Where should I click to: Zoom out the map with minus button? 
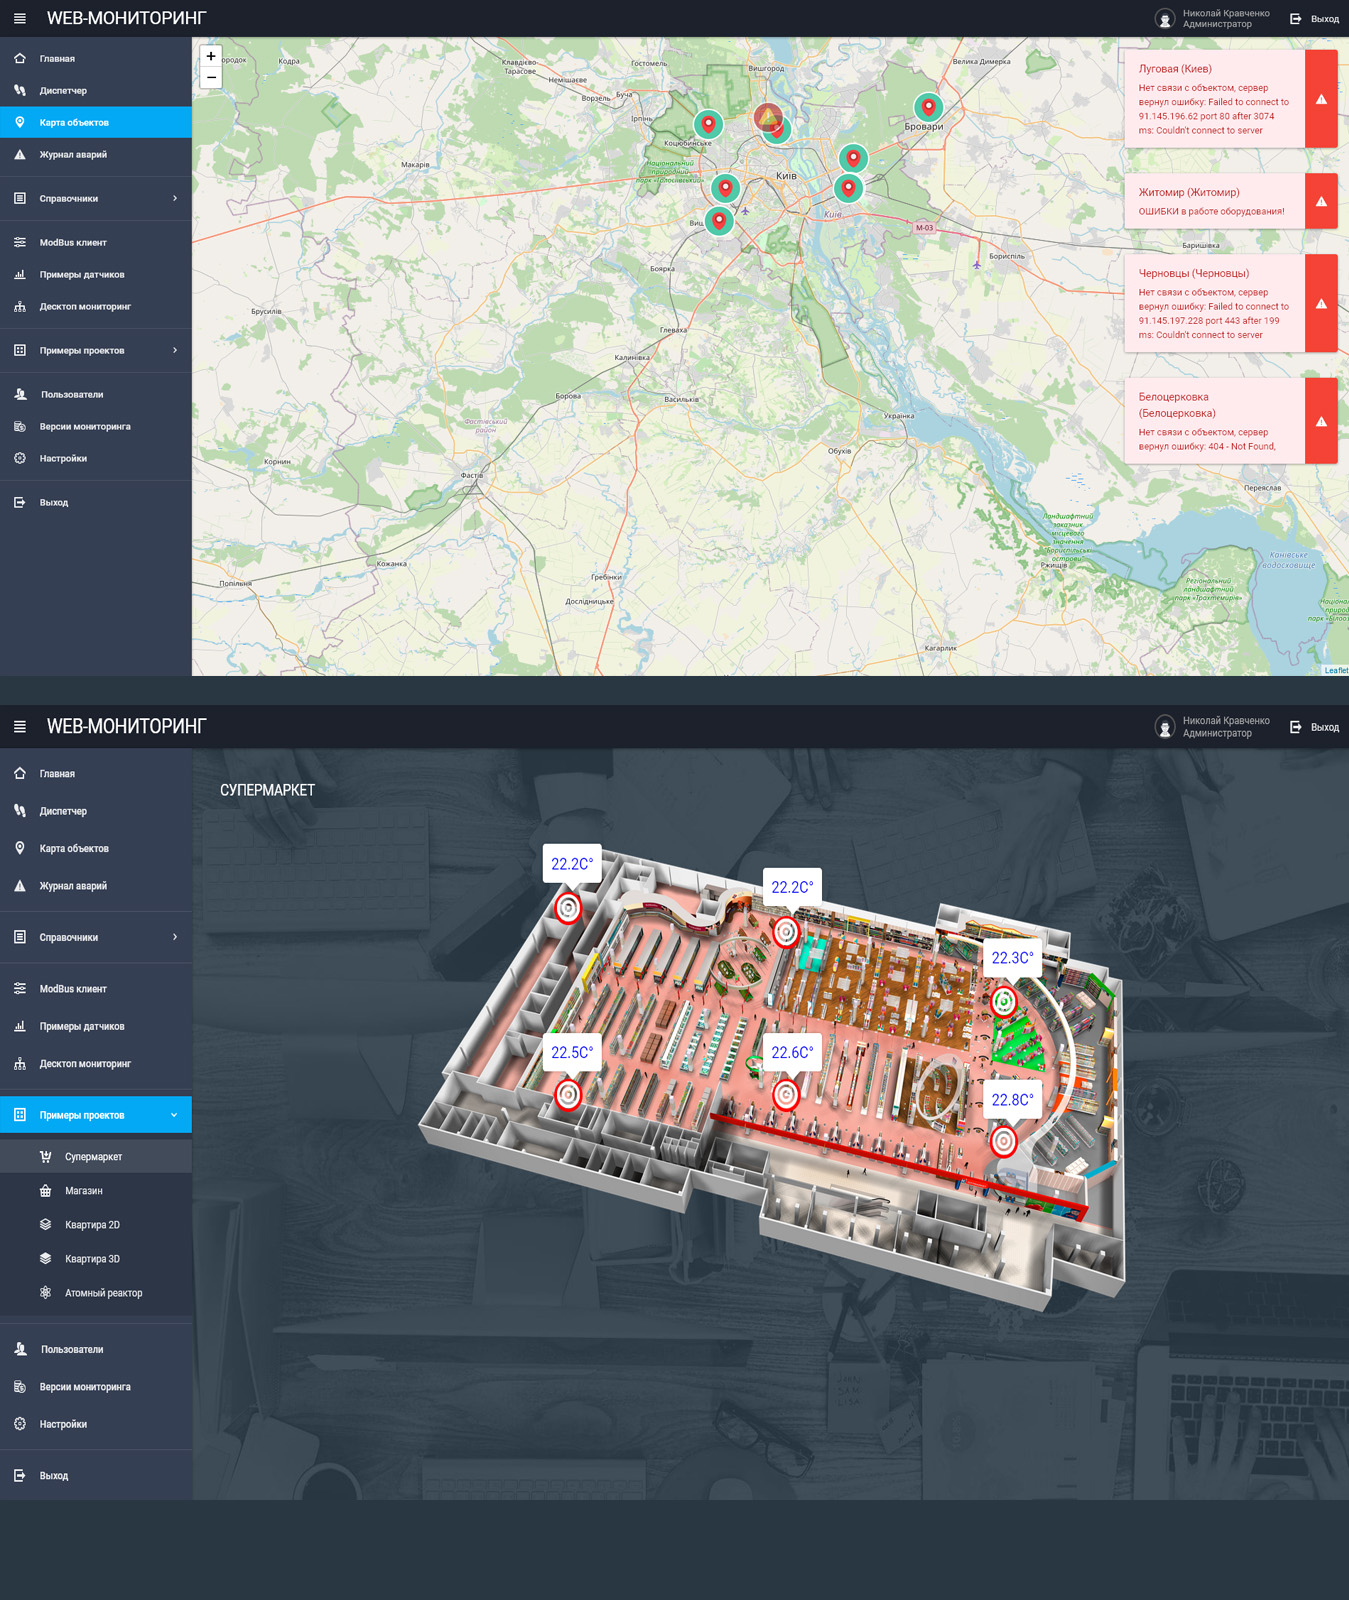tap(211, 78)
